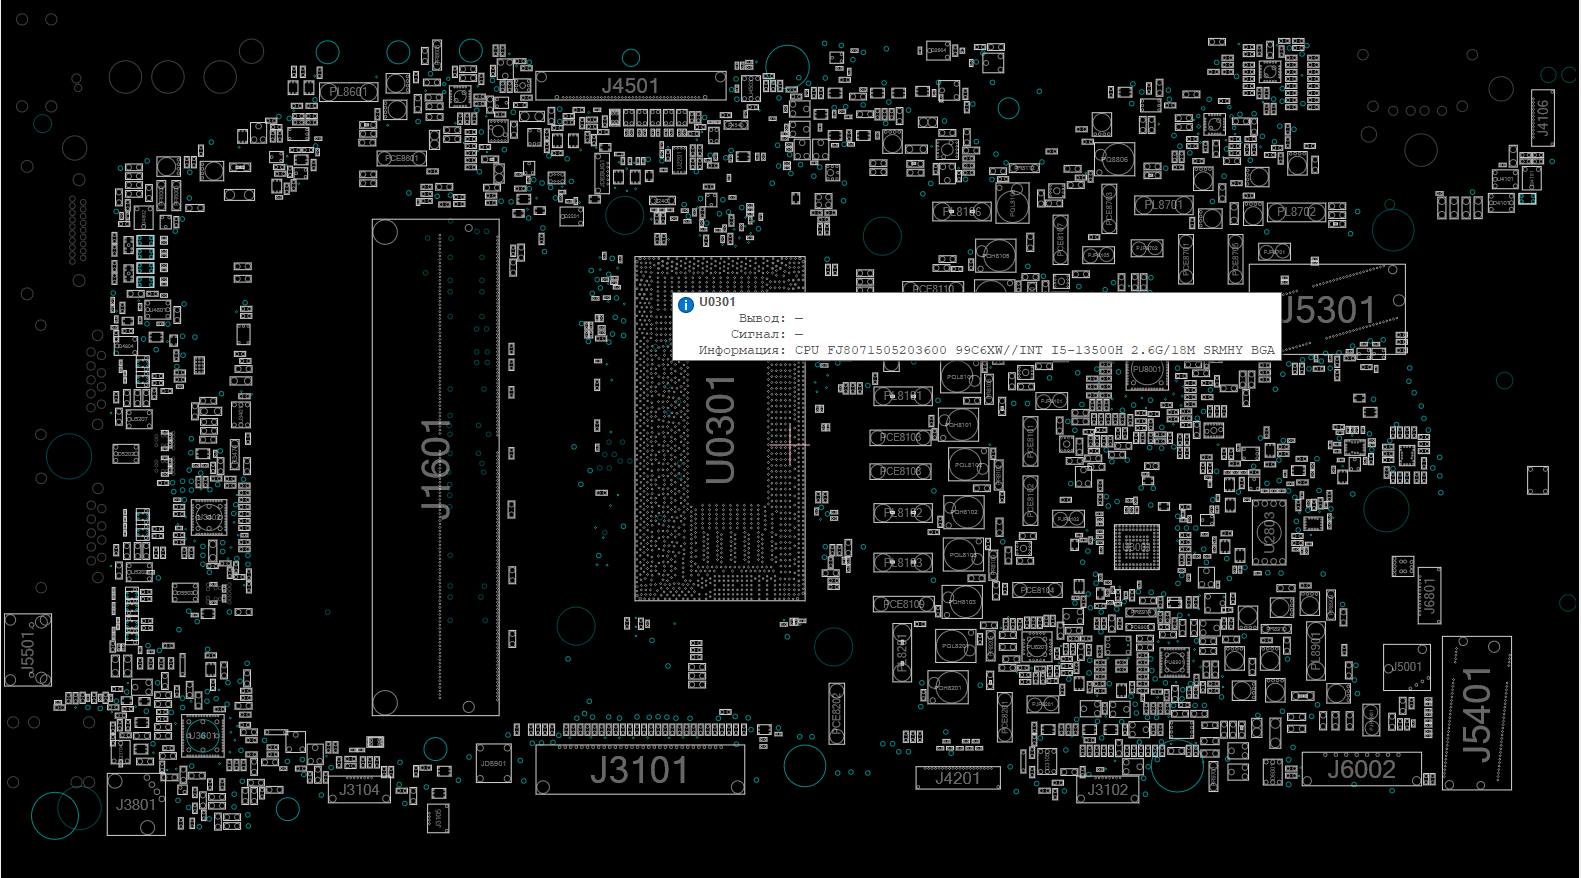1581x878 pixels.
Task: Select the J1601 memory slot connector
Action: 435,467
